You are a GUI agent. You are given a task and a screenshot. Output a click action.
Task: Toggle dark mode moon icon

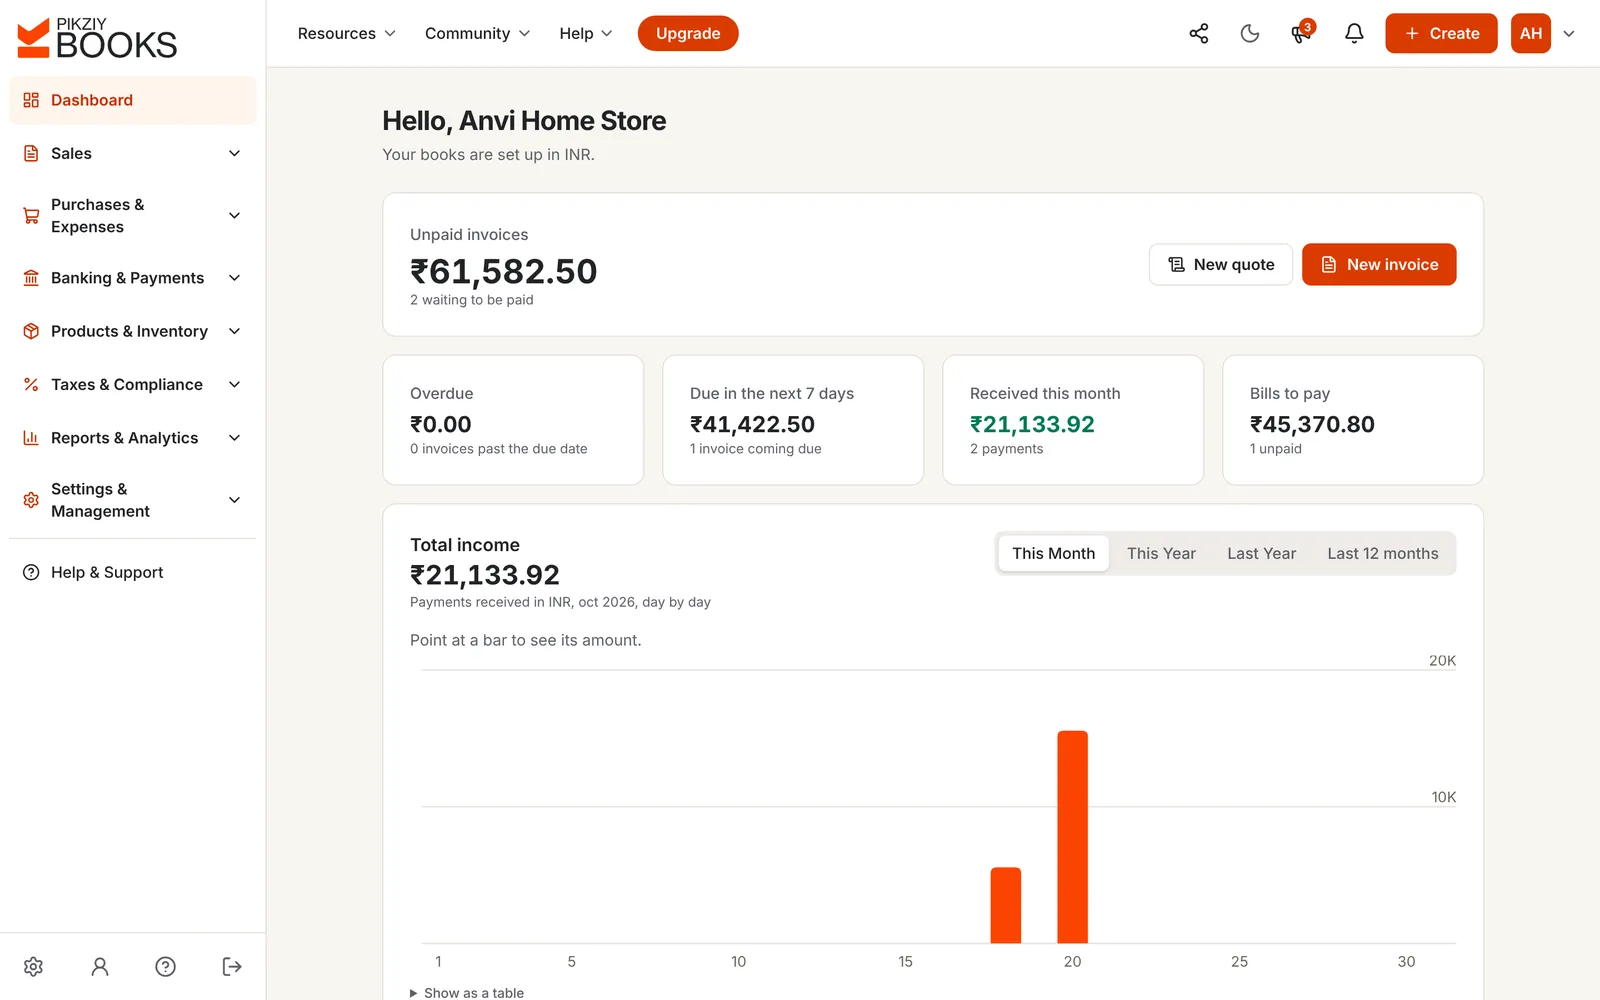(x=1250, y=34)
